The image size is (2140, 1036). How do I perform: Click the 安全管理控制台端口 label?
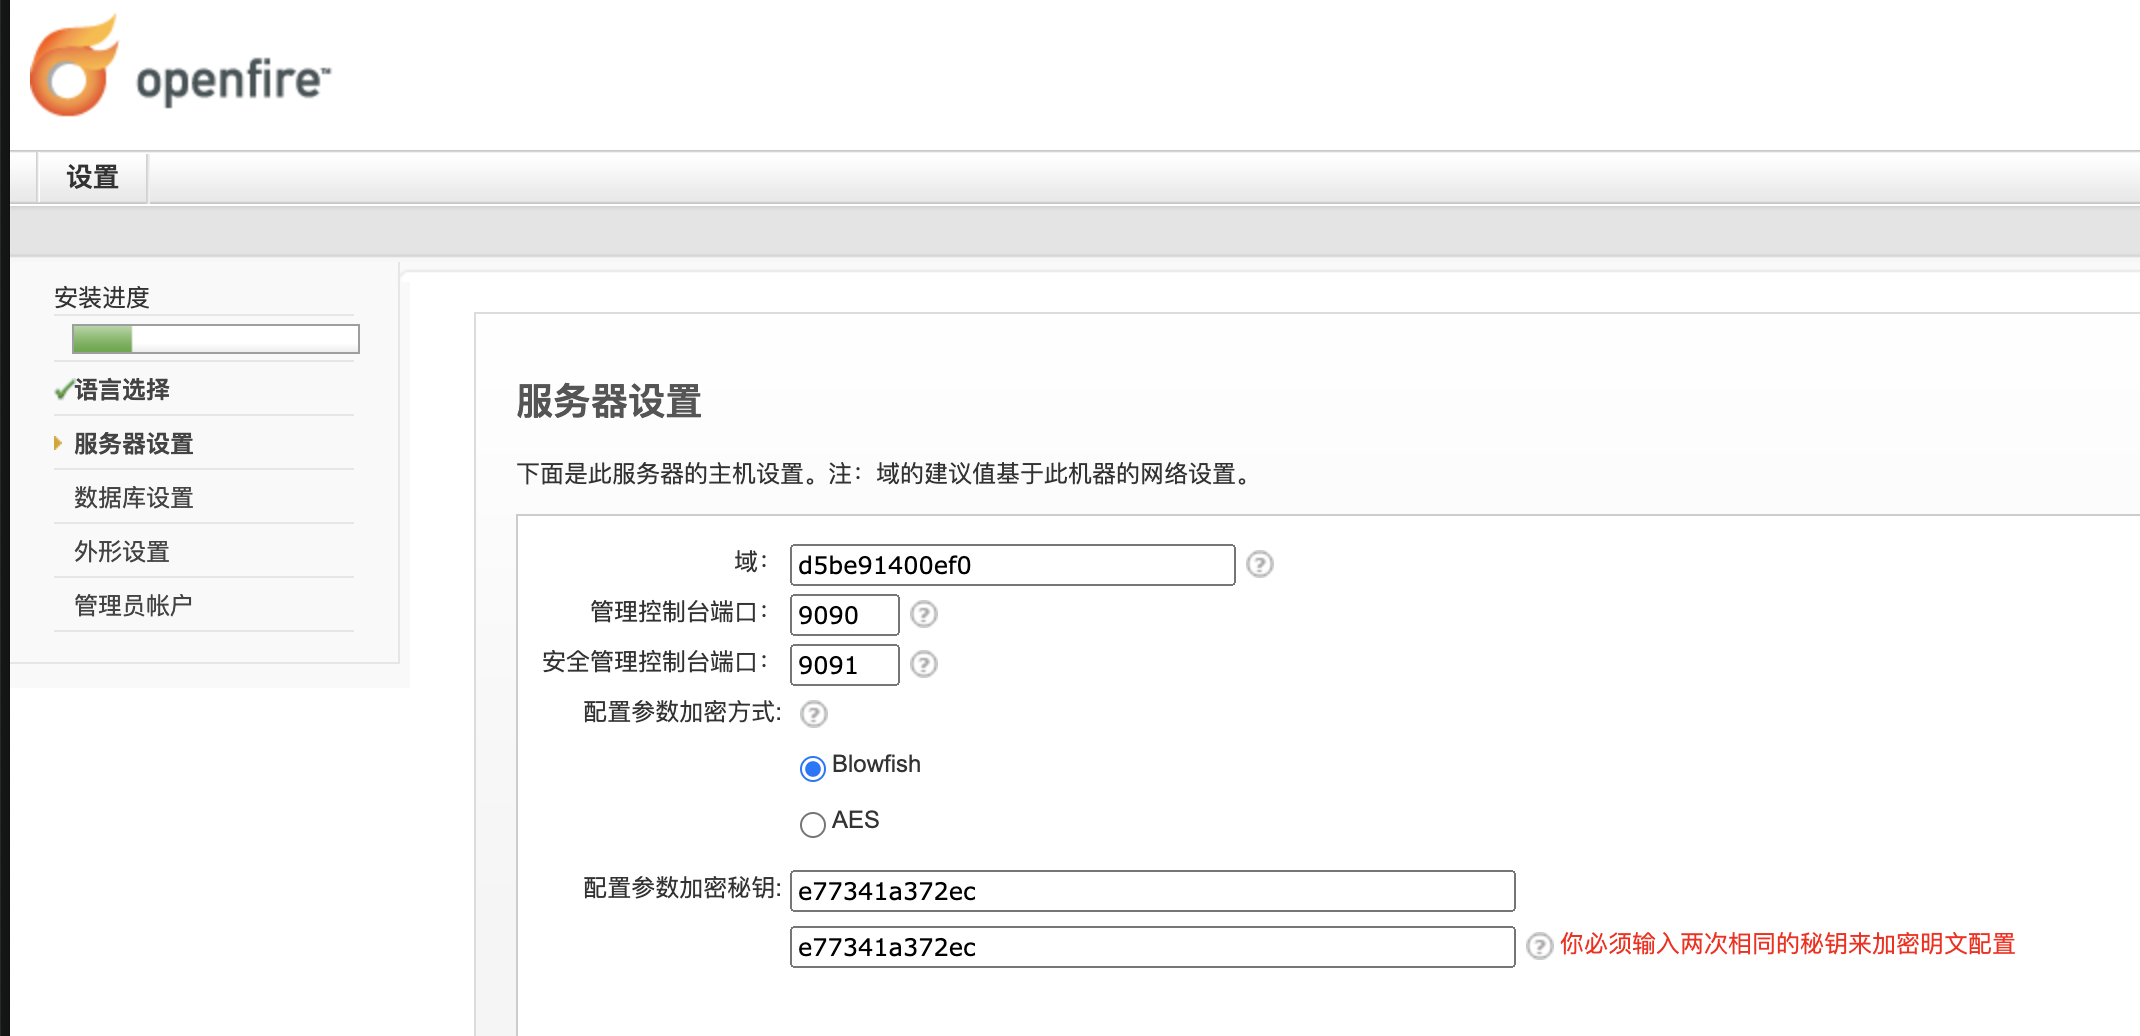point(655,662)
